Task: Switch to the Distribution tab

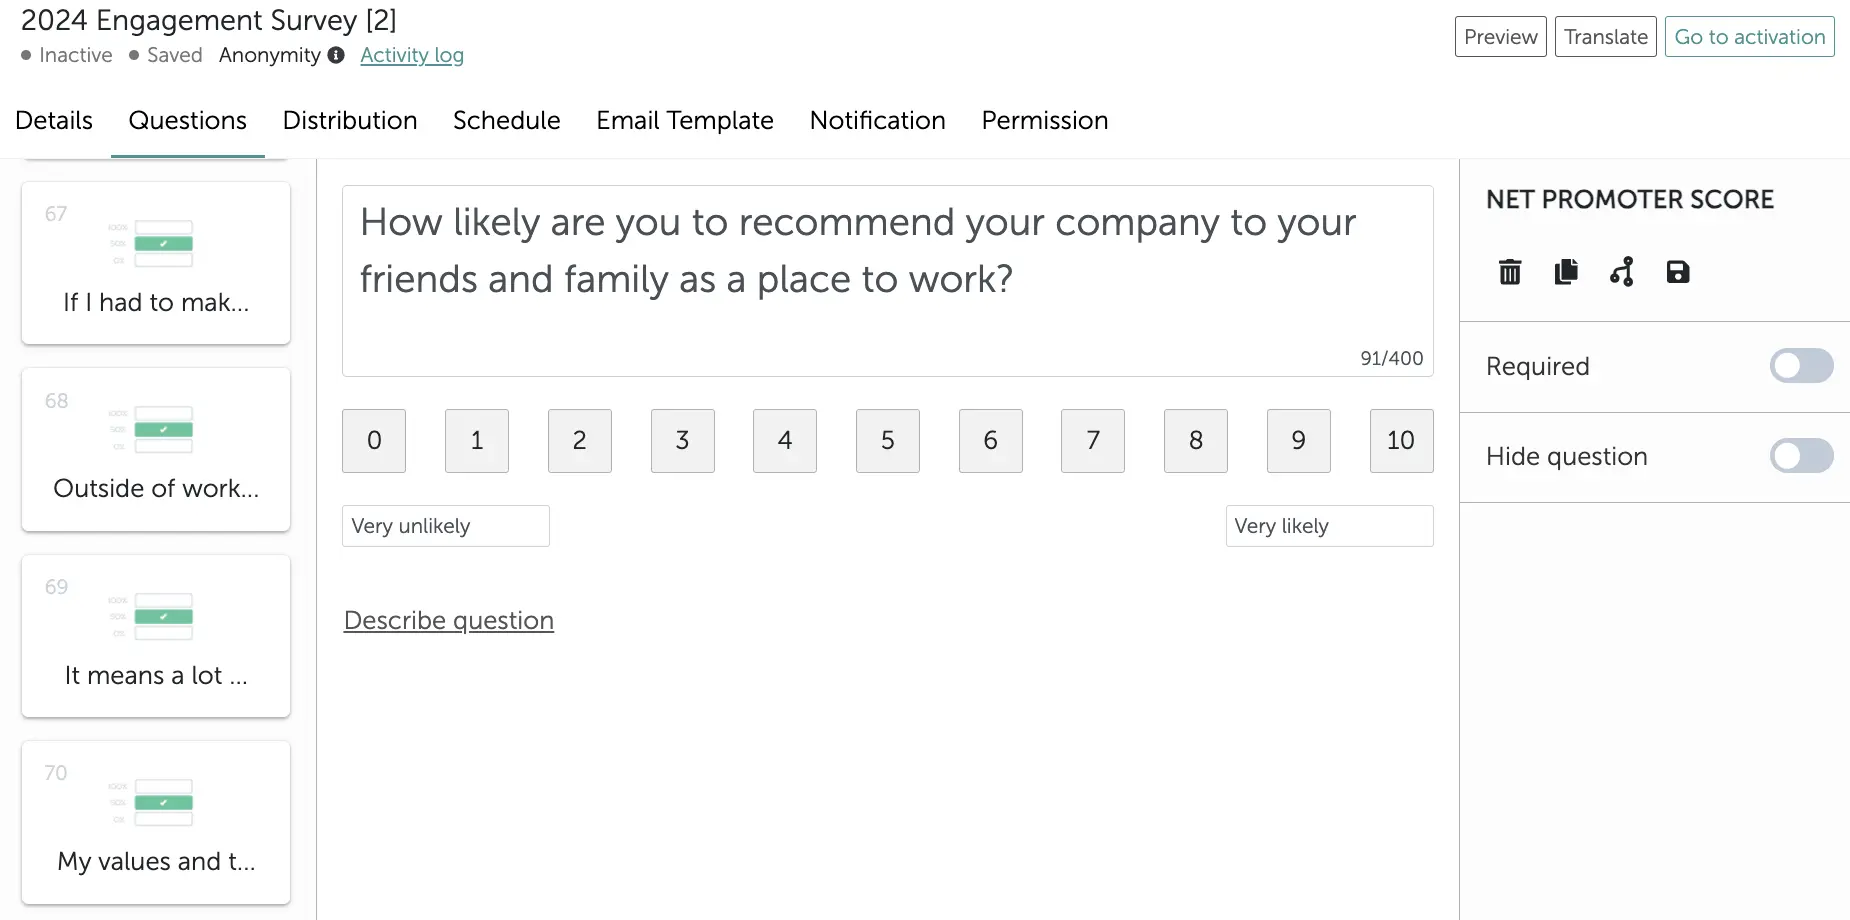Action: point(350,120)
